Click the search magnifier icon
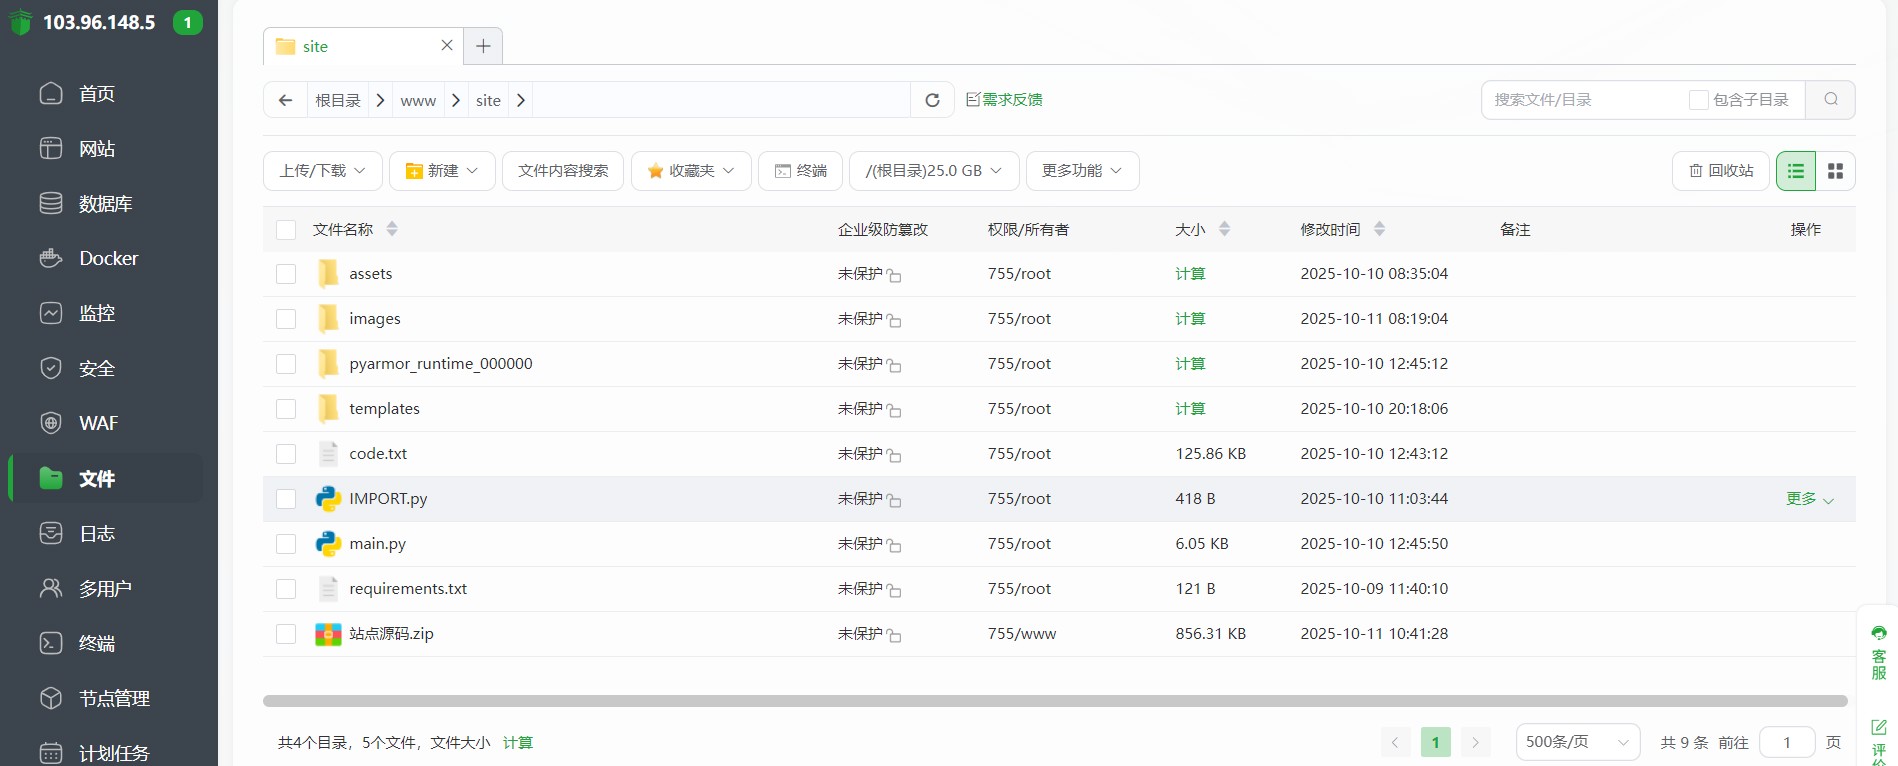 coord(1830,100)
